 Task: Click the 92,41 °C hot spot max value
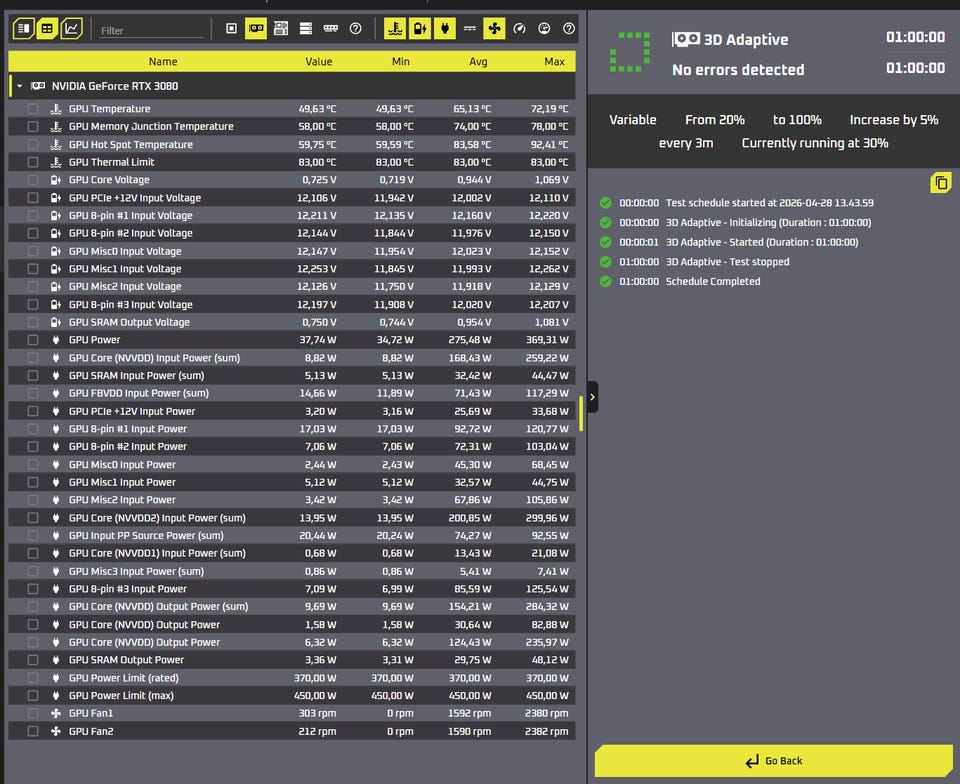(549, 144)
